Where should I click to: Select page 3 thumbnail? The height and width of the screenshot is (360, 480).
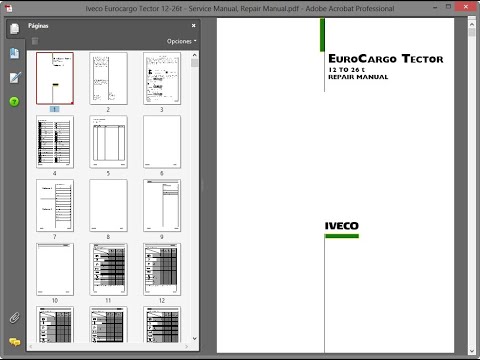(162, 78)
